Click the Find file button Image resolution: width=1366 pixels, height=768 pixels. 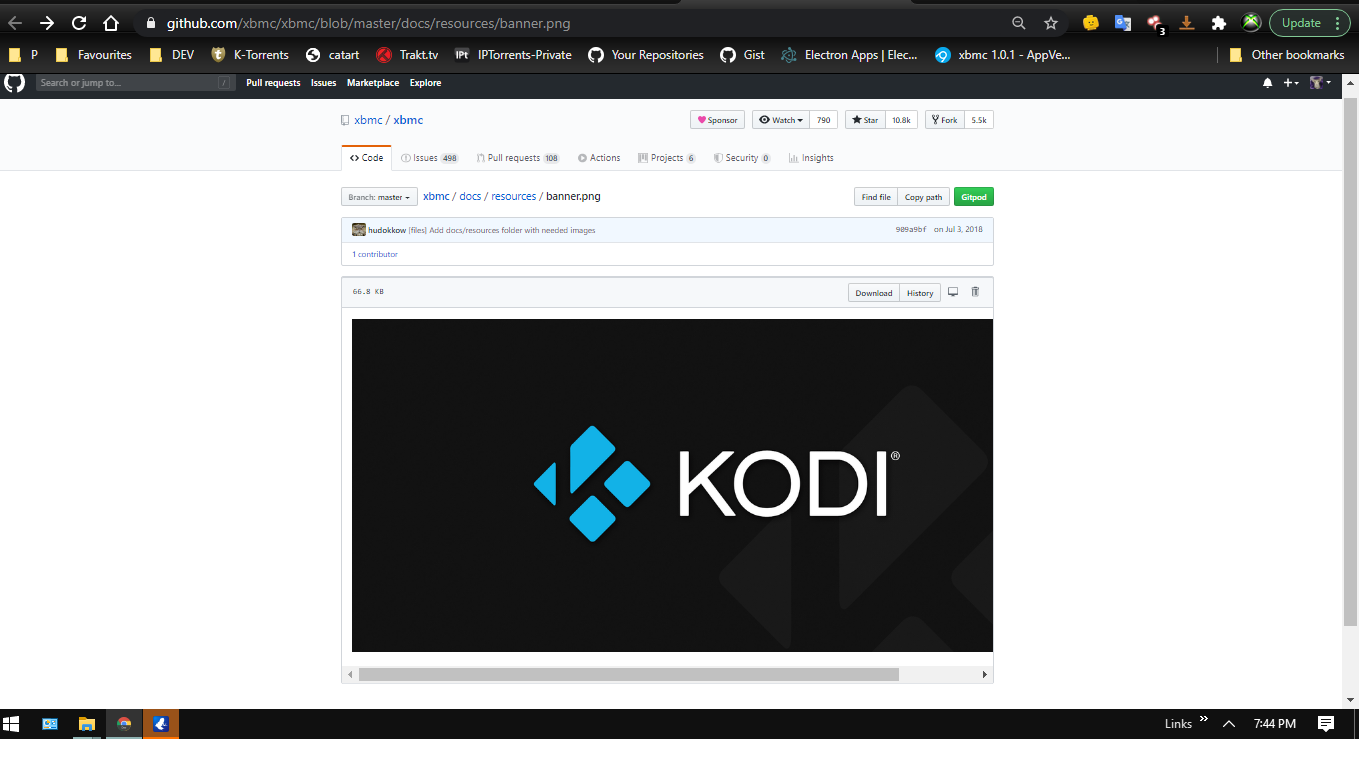coord(876,197)
